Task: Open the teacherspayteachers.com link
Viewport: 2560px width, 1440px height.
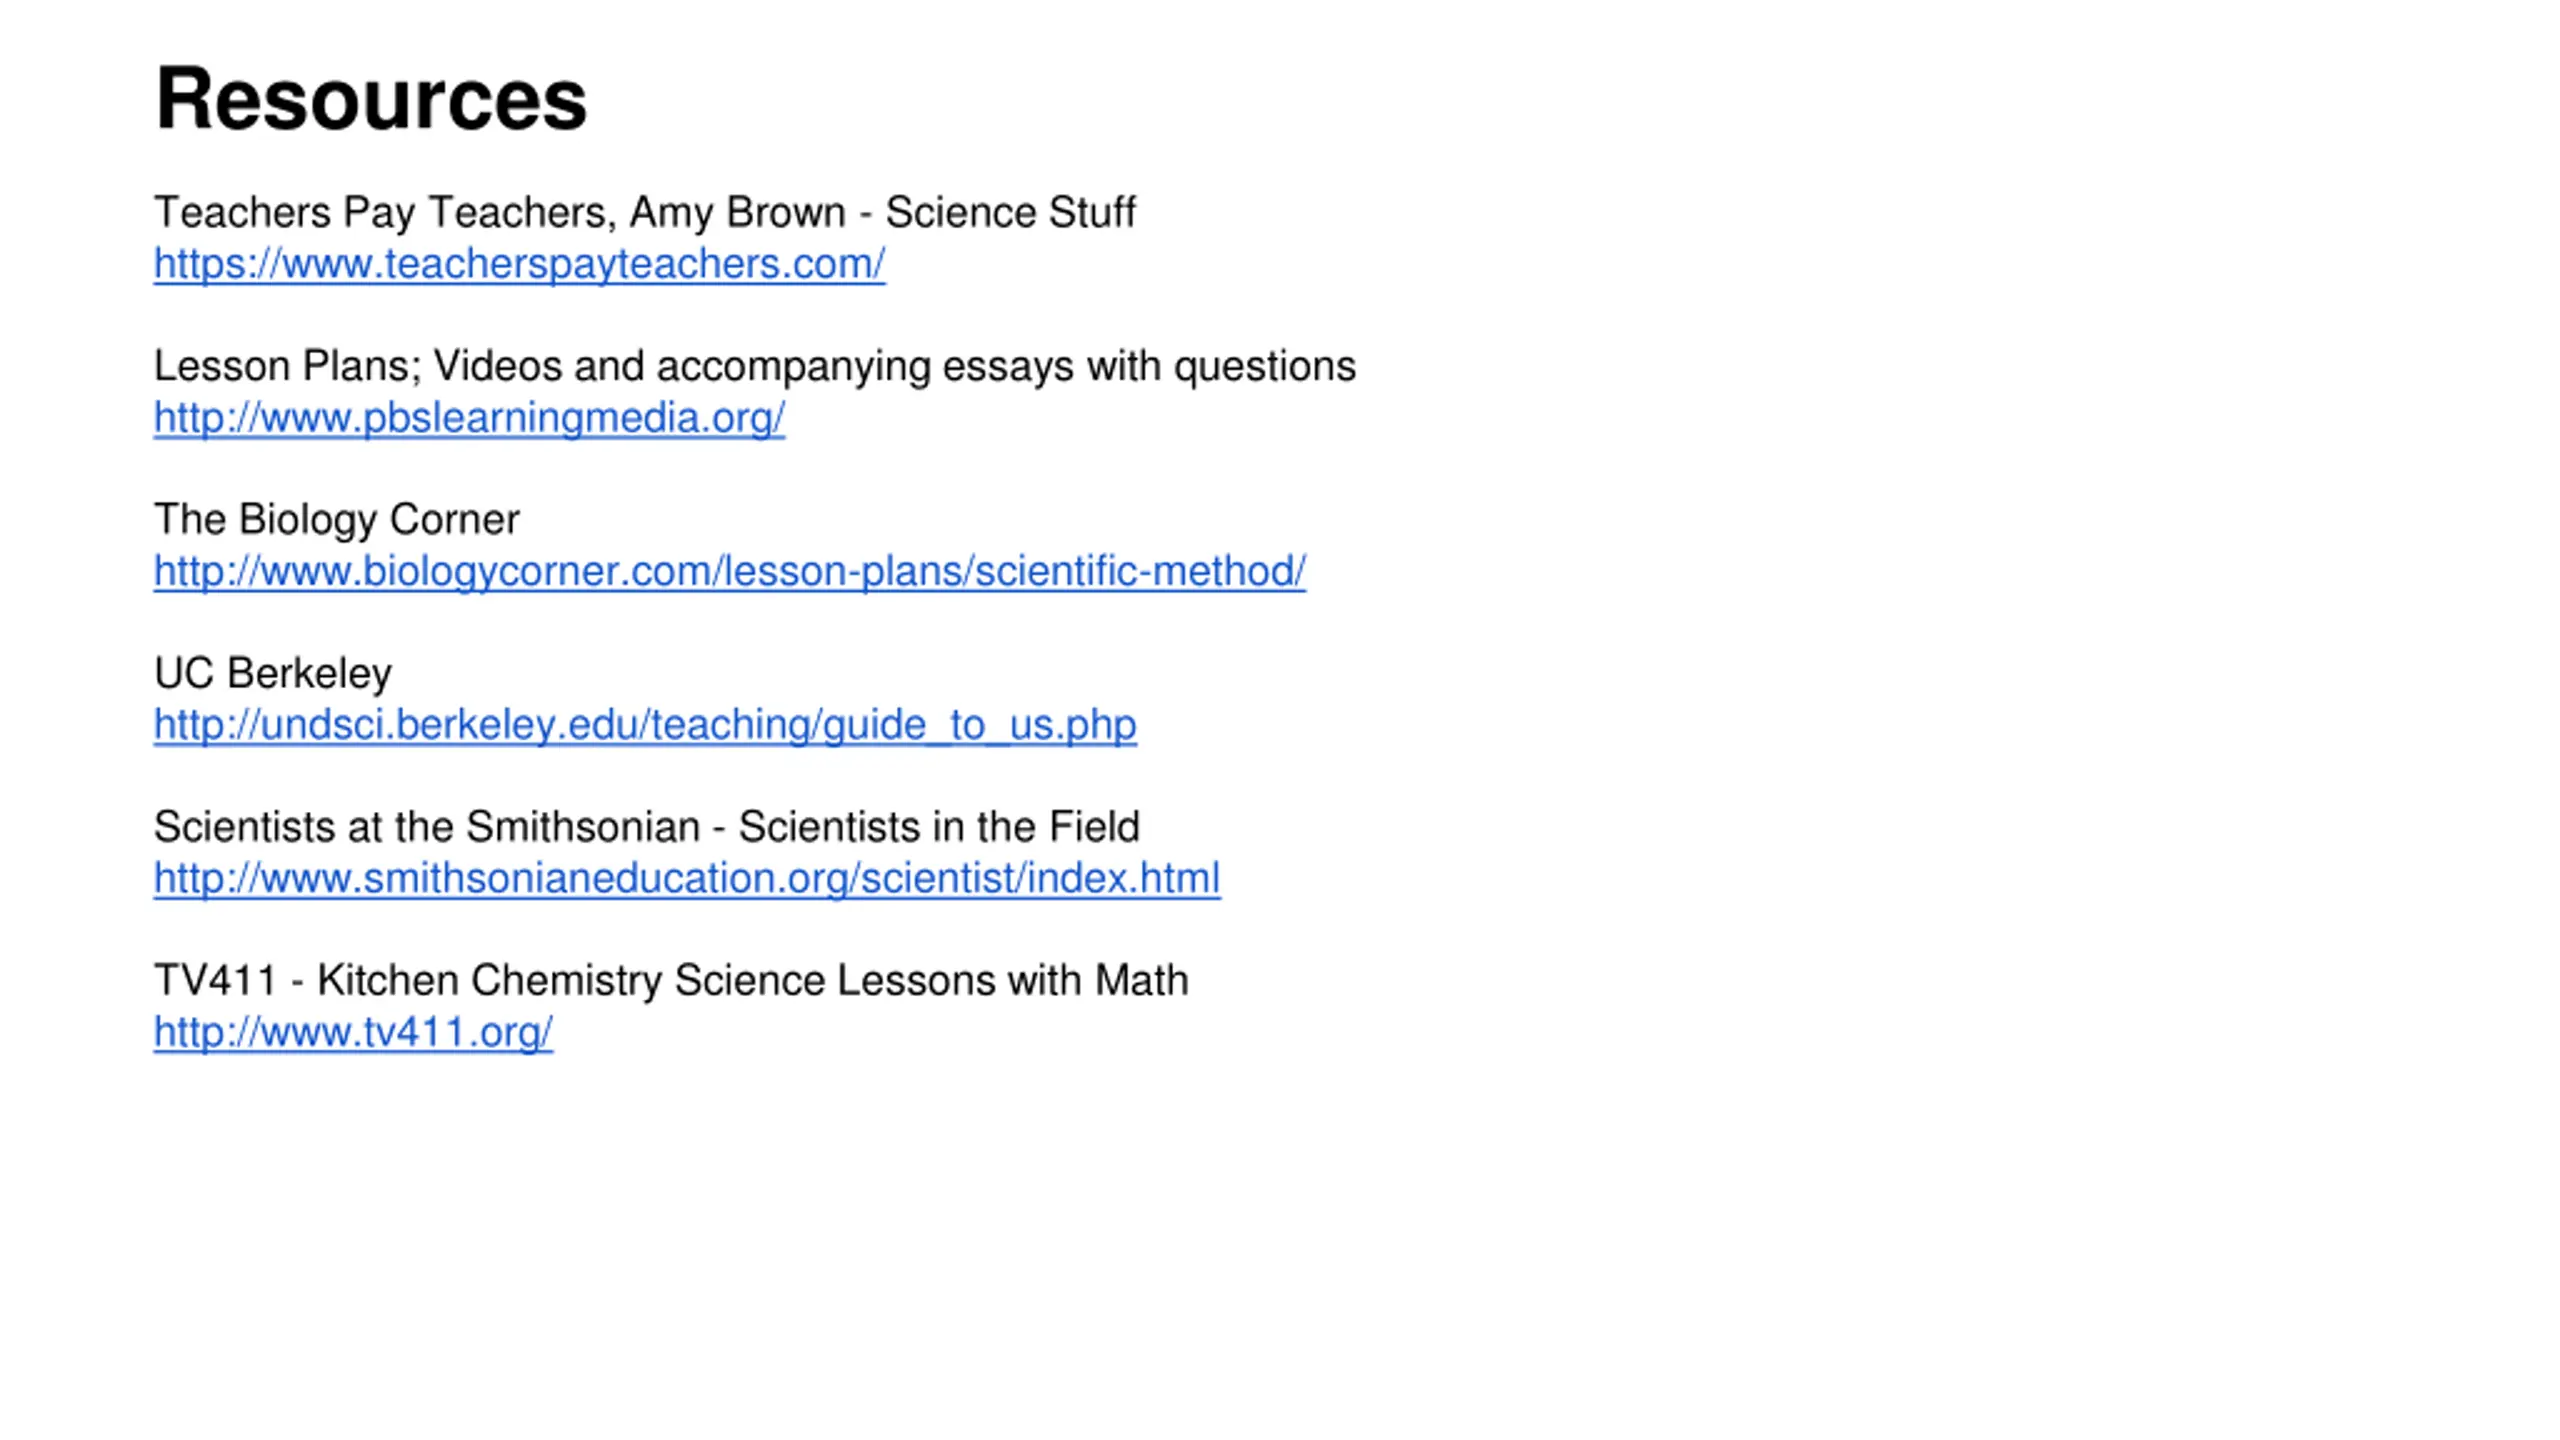Action: (x=519, y=264)
